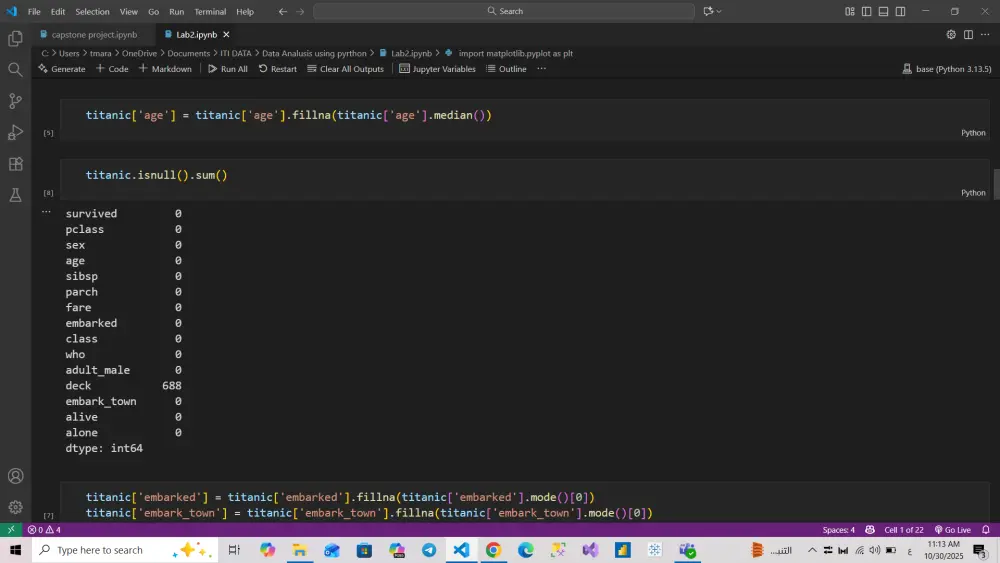
Task: Go forward using the navigation arrow
Action: (x=300, y=11)
